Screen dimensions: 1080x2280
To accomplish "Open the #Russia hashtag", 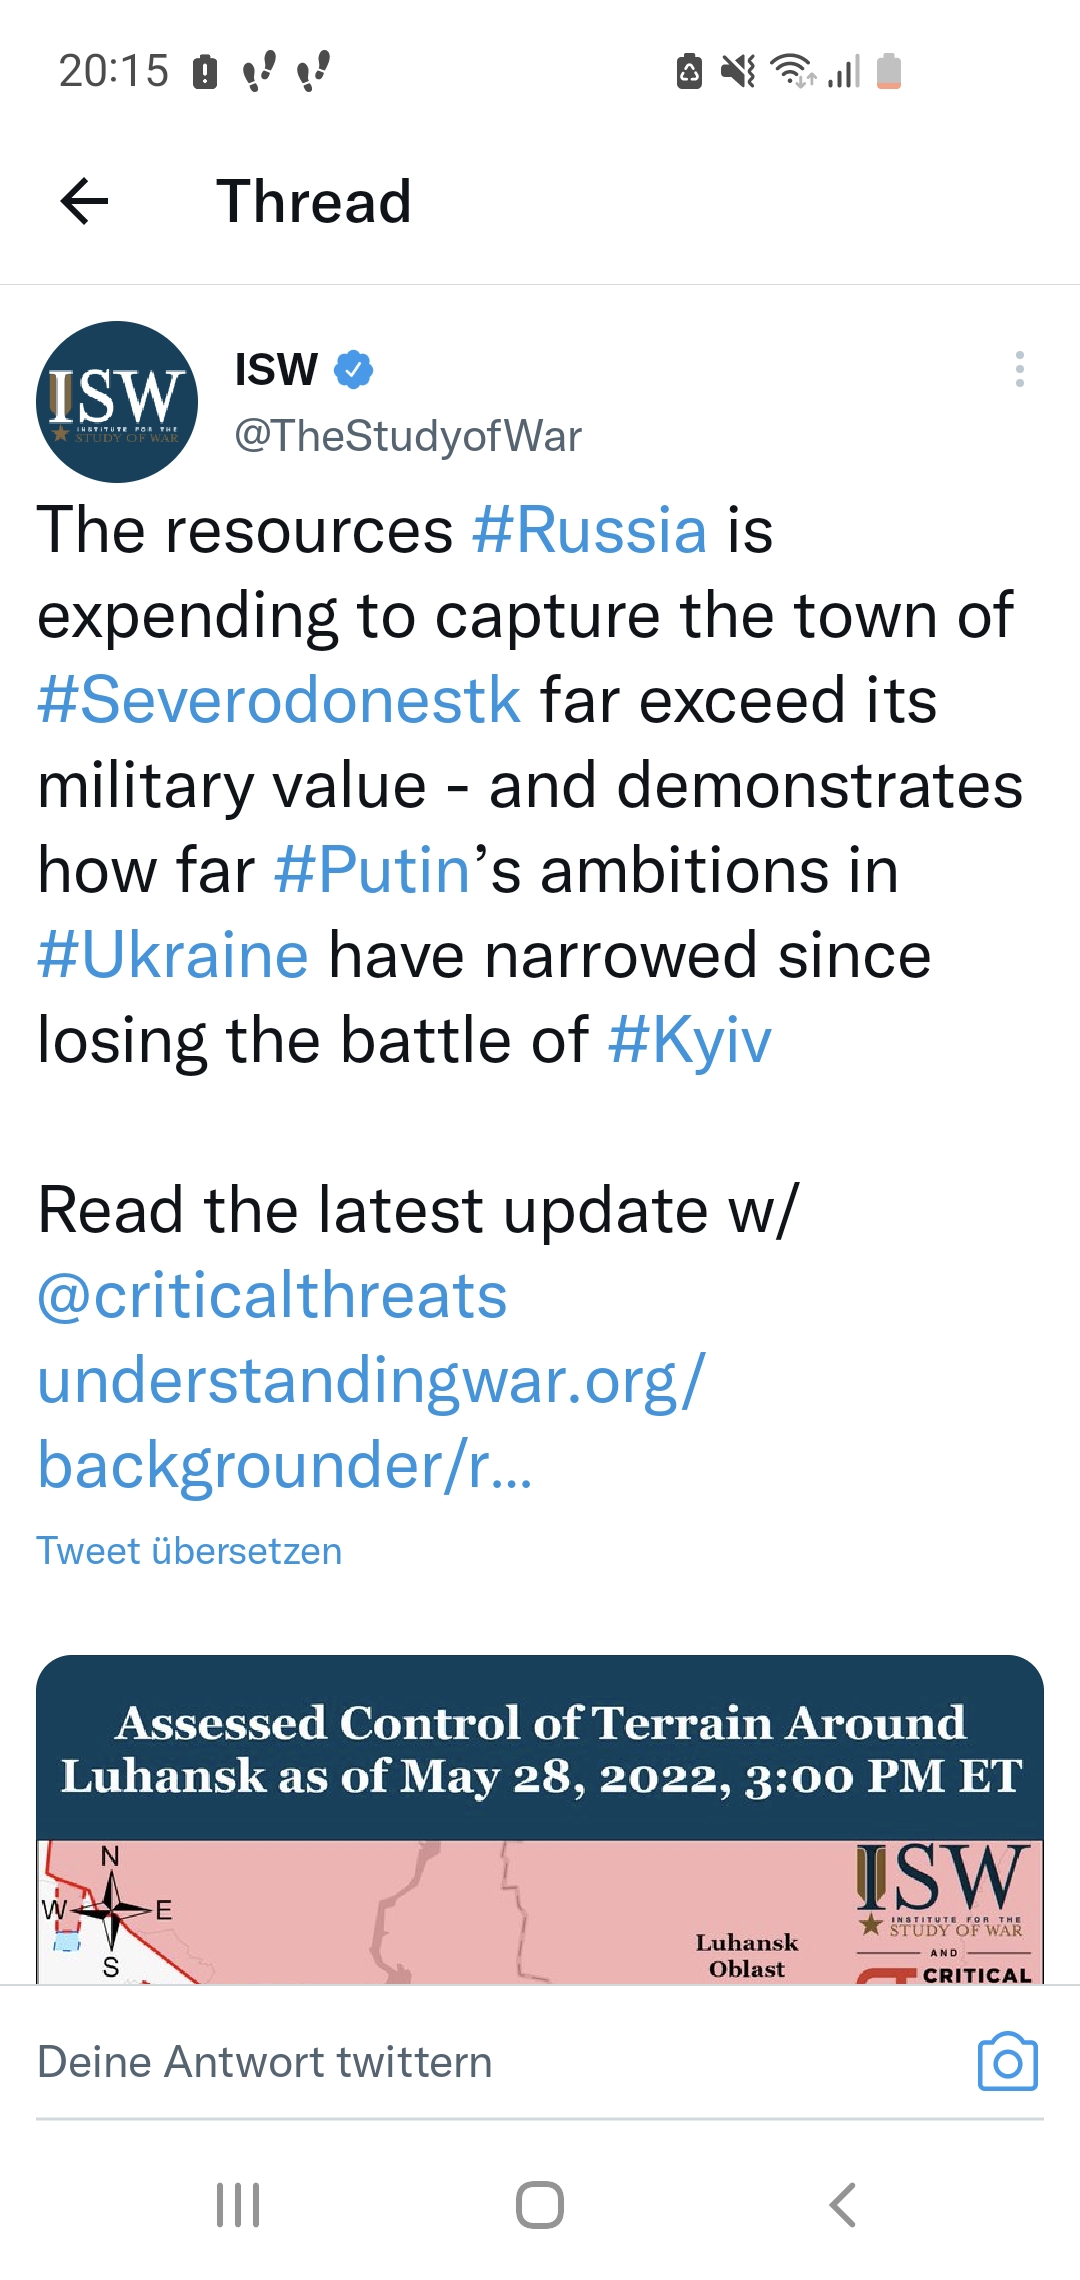I will (x=590, y=530).
